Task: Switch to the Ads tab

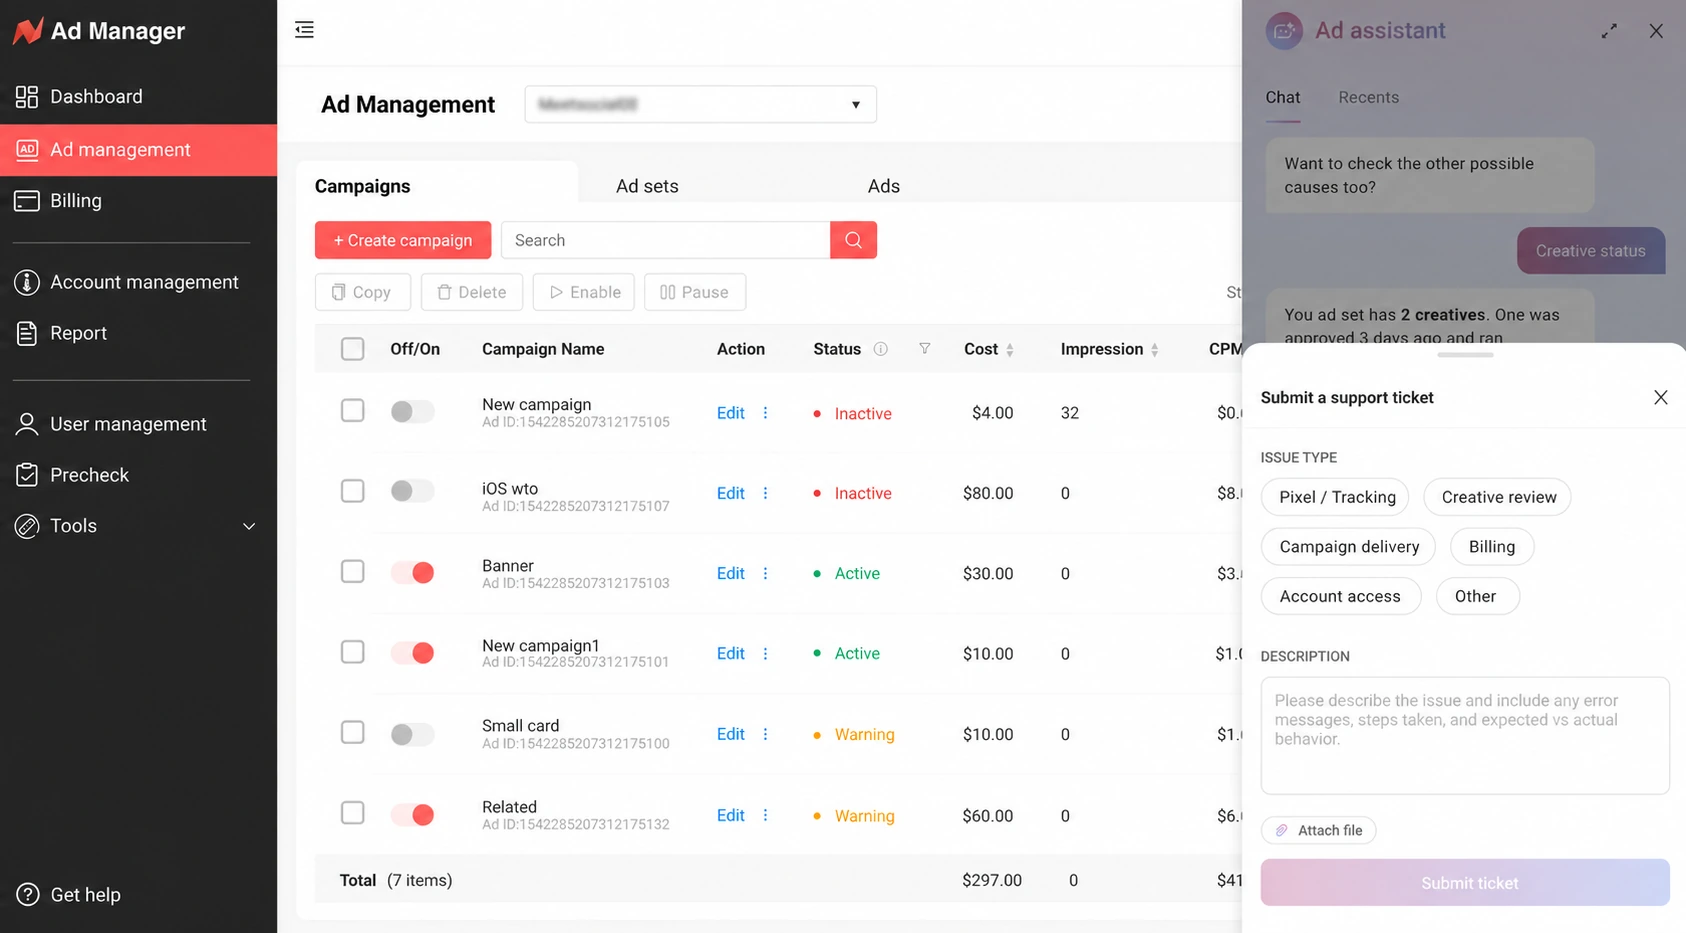Action: pyautogui.click(x=884, y=186)
